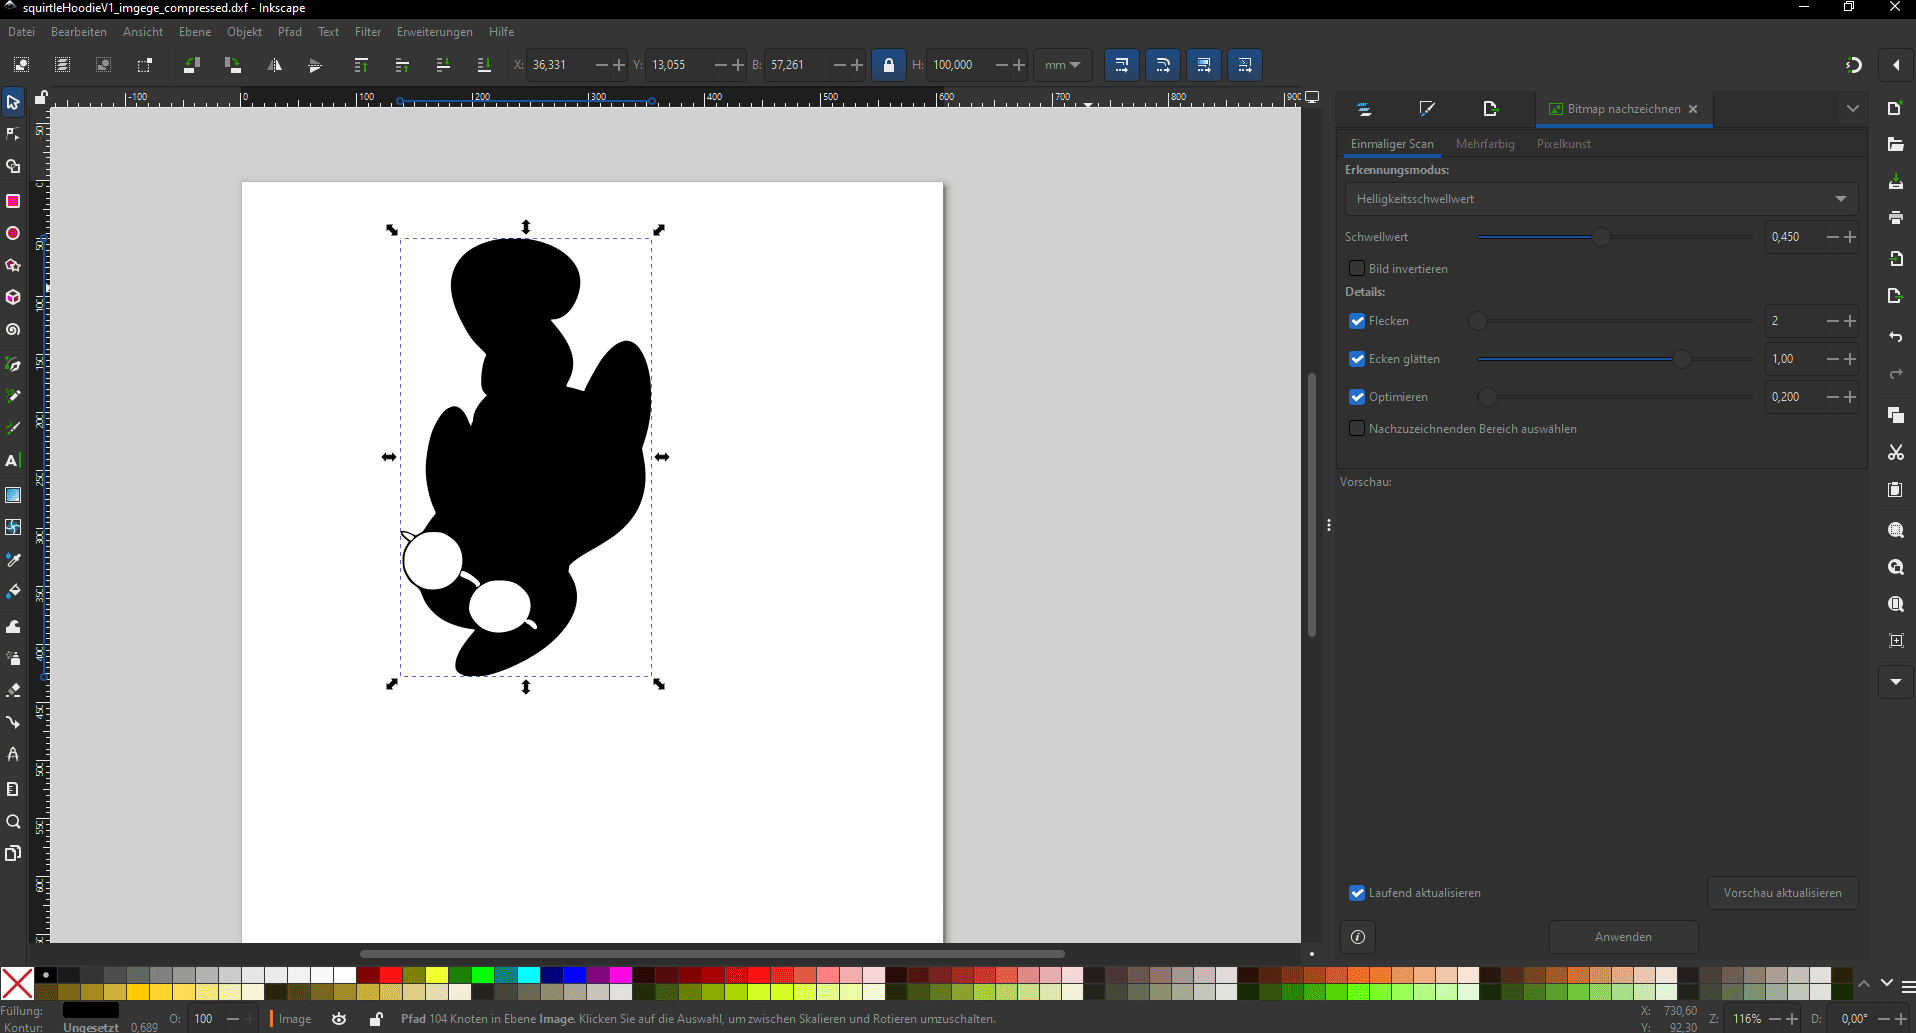Click Save document icon in commands bar
This screenshot has height=1033, width=1916.
click(x=1895, y=182)
